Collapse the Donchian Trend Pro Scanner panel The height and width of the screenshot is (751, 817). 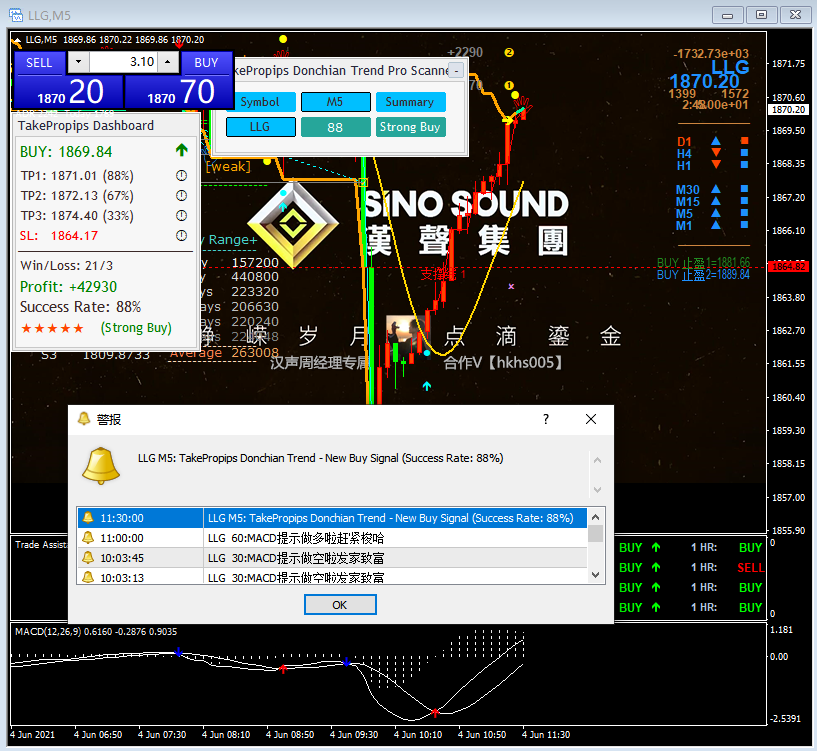(456, 70)
